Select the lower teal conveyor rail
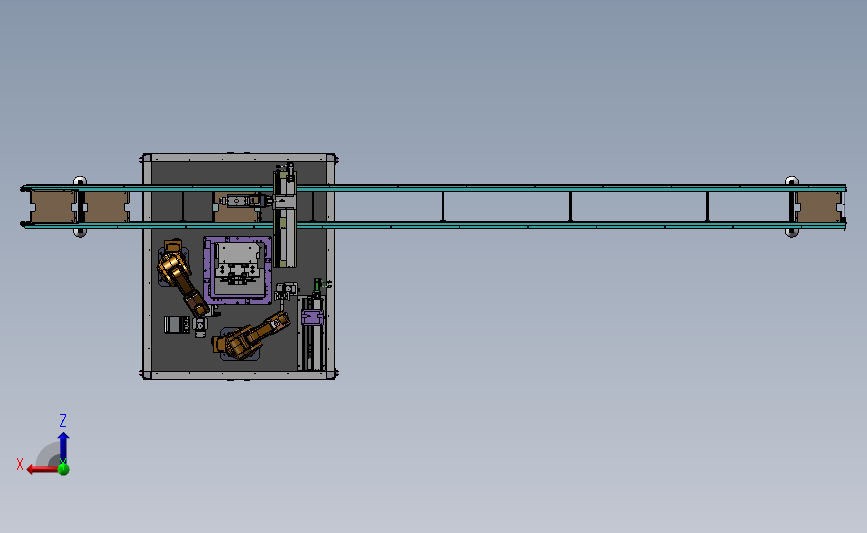Viewport: 867px width, 533px height. tap(434, 225)
